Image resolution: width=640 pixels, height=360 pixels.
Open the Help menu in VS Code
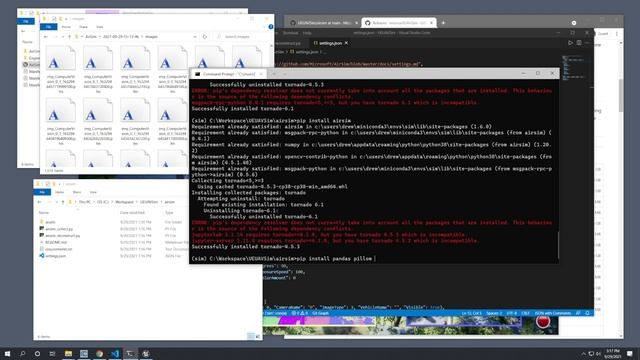coord(307,33)
